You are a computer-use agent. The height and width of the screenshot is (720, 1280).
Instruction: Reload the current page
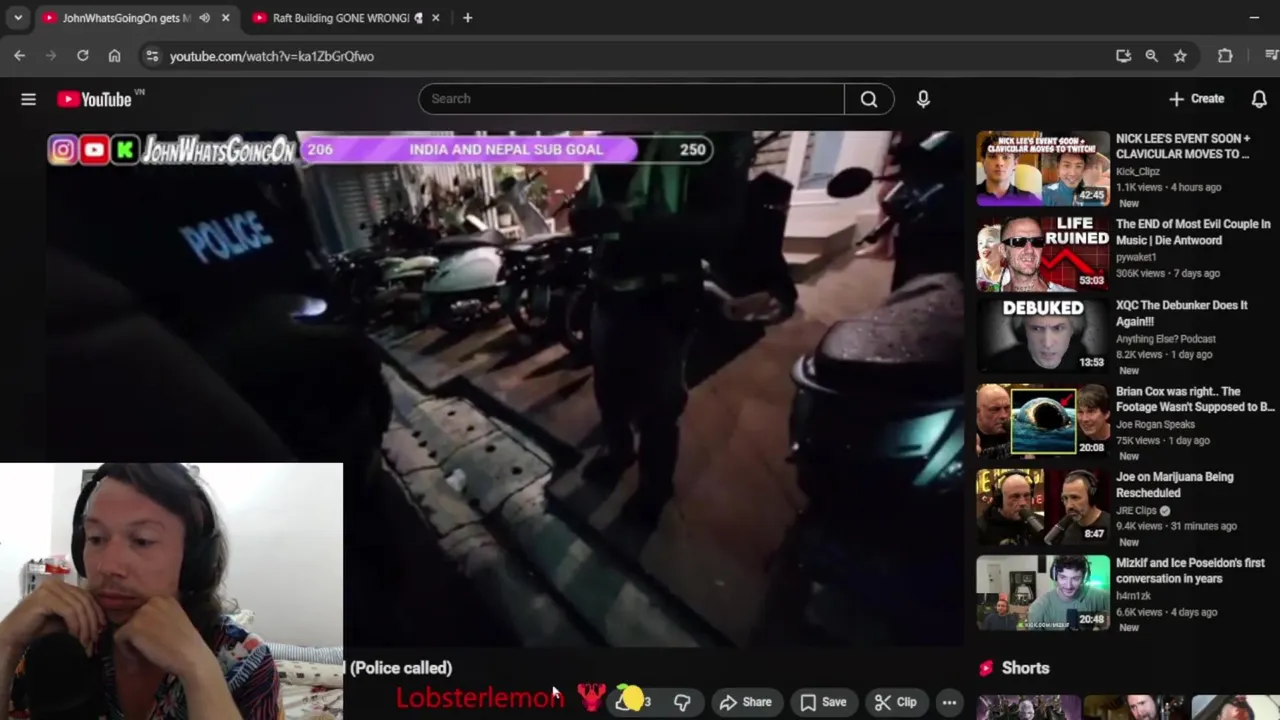(83, 56)
